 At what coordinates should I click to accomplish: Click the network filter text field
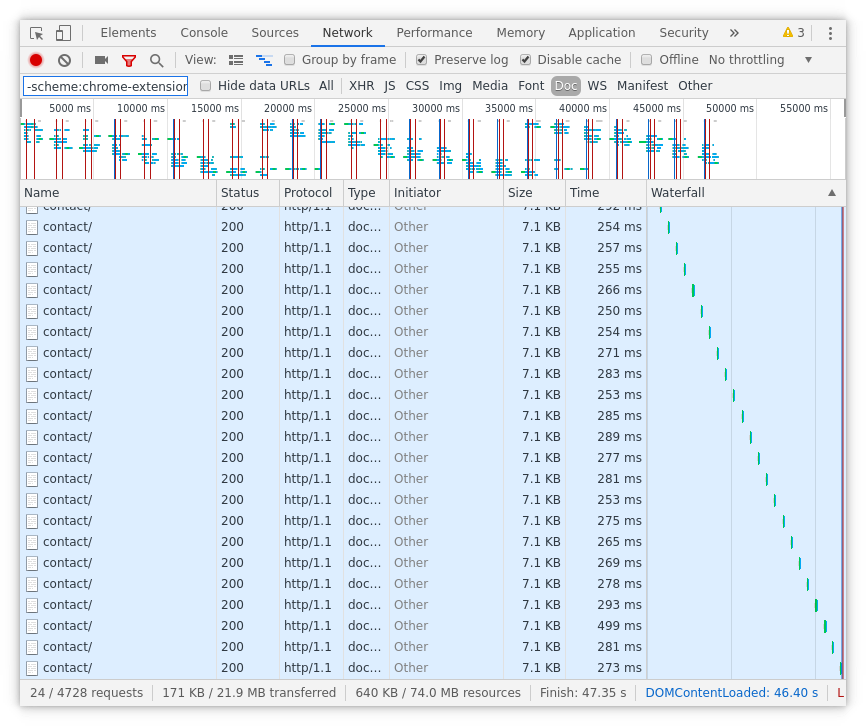[105, 86]
